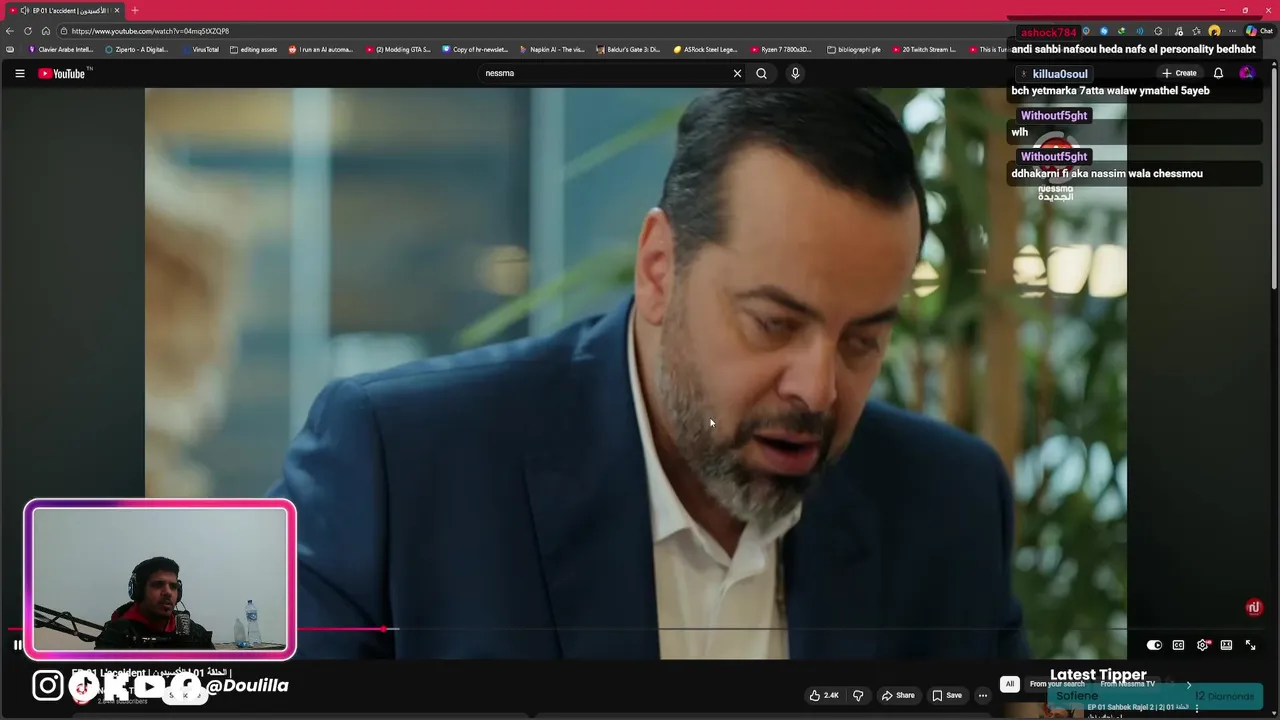
Task: Open the YouTube account avatar menu
Action: (1246, 73)
